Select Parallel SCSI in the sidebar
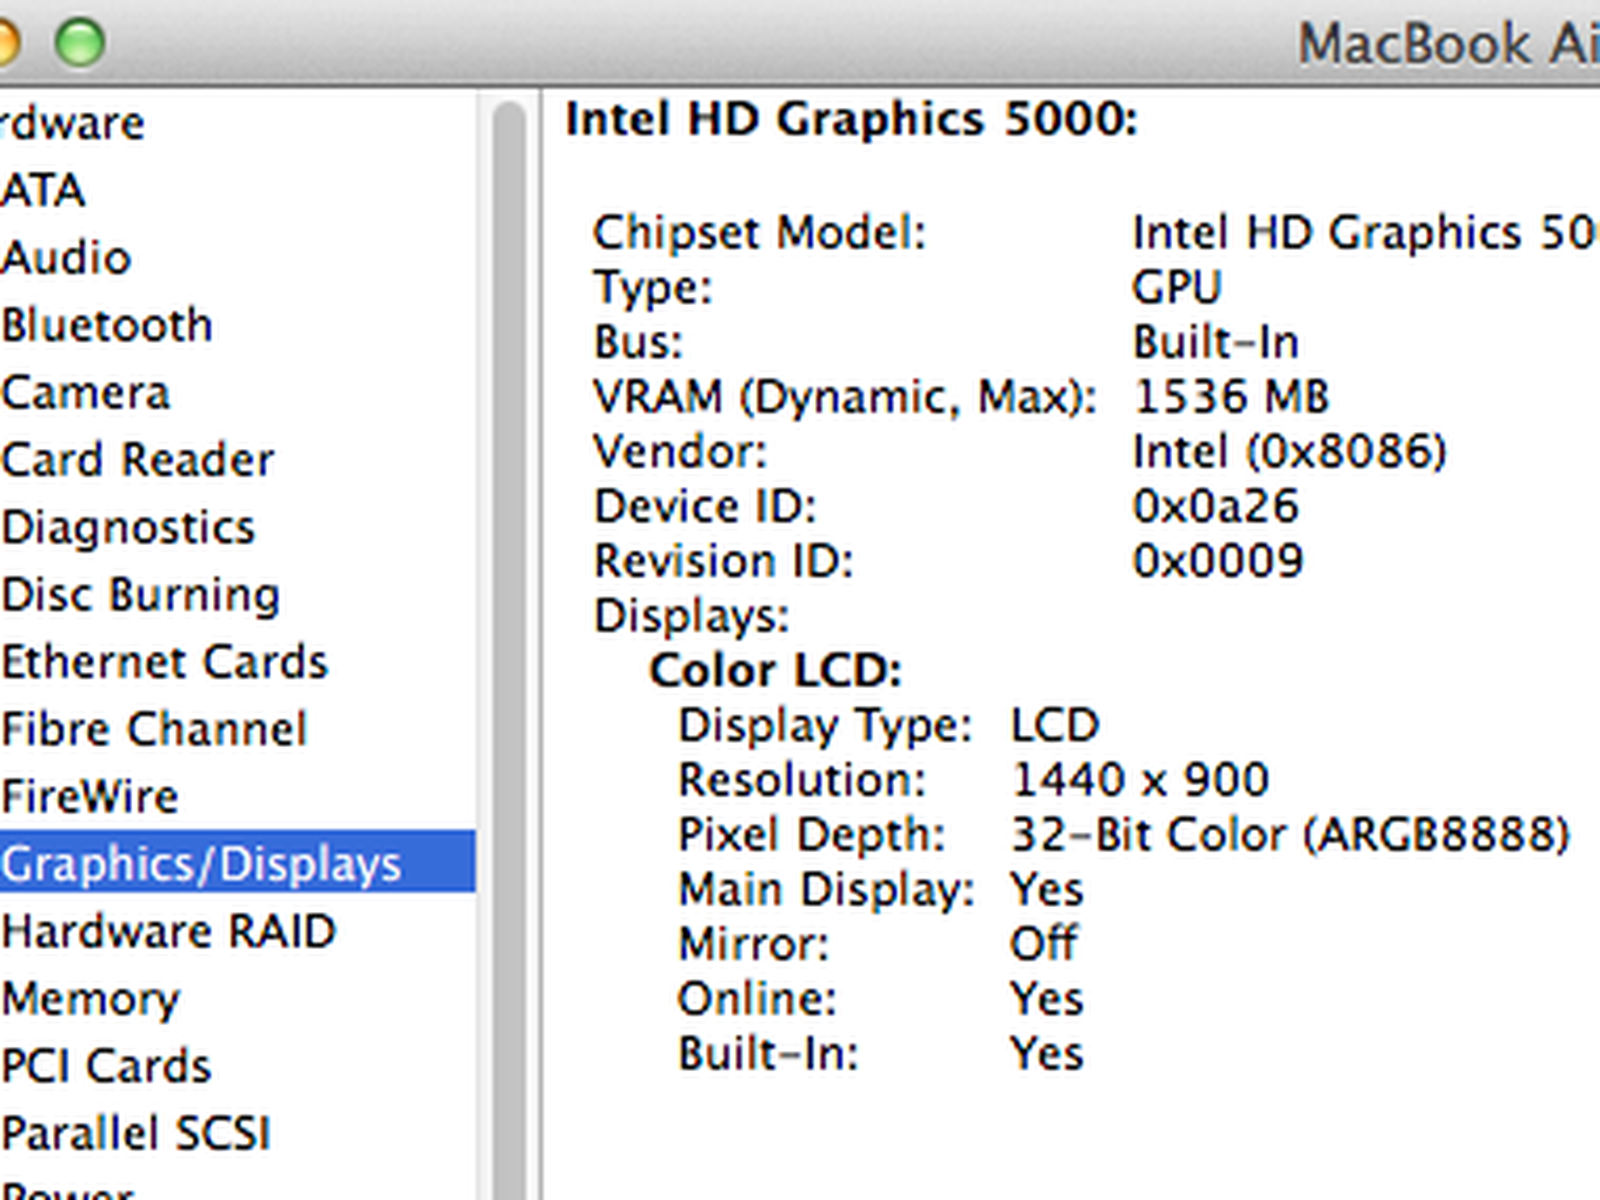This screenshot has width=1600, height=1200. [x=136, y=1133]
